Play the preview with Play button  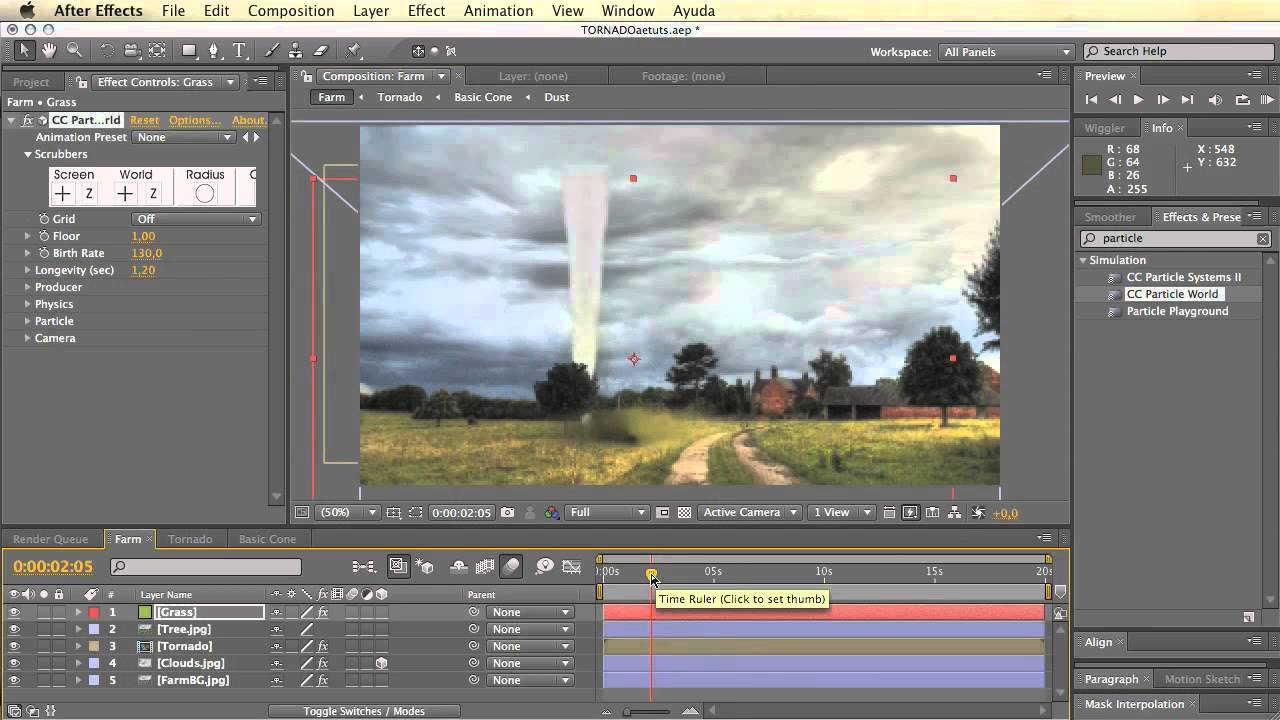[1138, 100]
